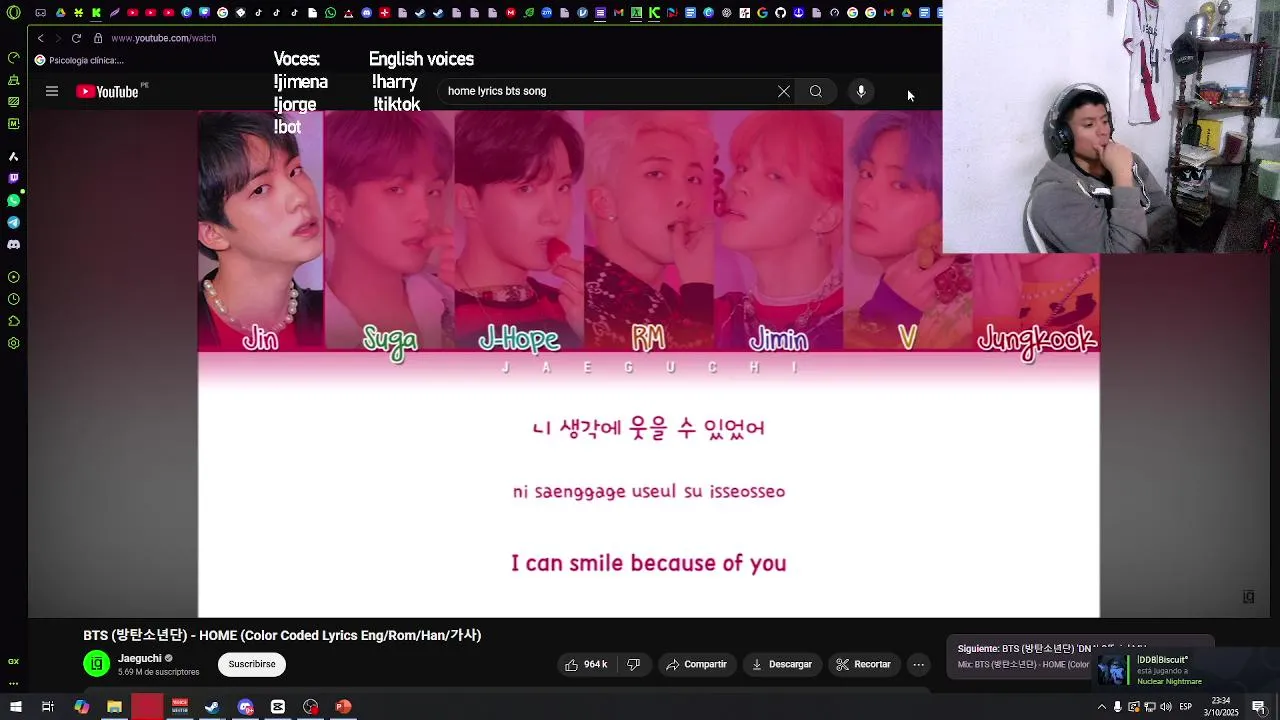The height and width of the screenshot is (720, 1280).
Task: Click the Descargar download button
Action: tap(782, 664)
